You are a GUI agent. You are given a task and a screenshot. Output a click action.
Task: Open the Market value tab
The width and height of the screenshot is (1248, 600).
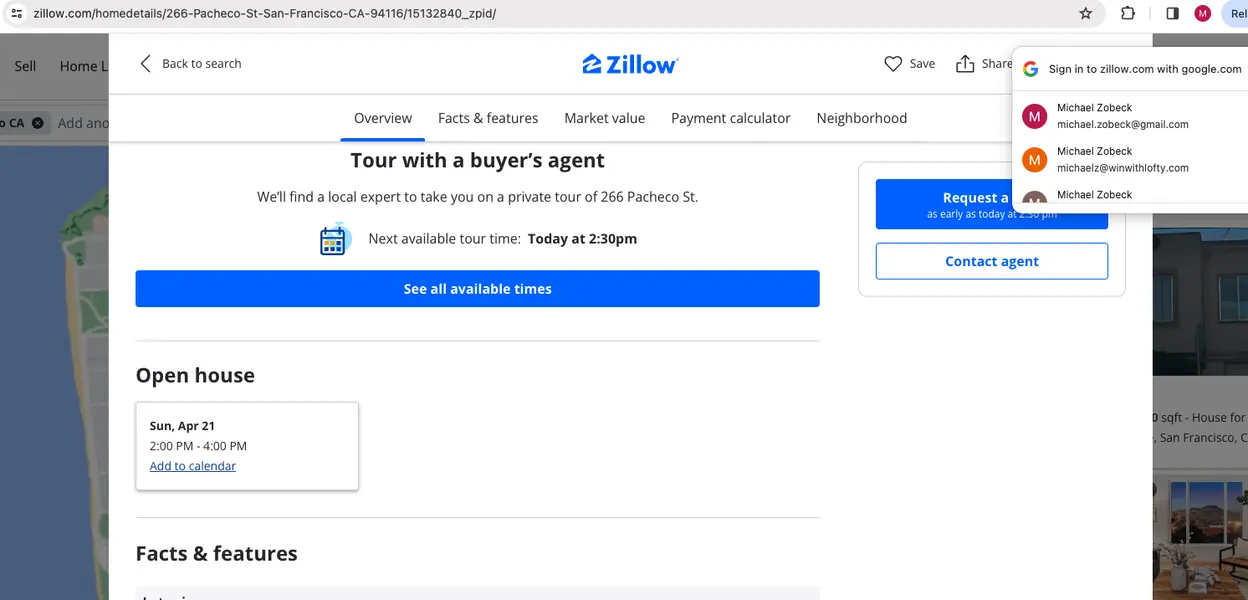(604, 118)
